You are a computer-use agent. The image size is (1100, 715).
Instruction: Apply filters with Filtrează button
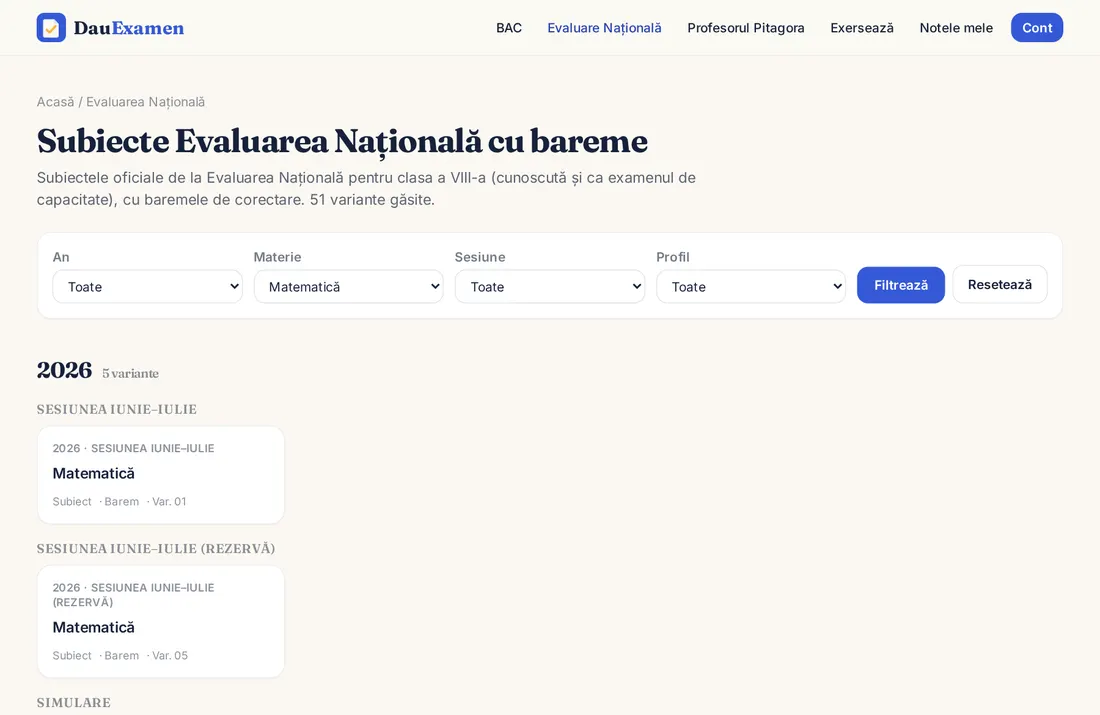click(901, 285)
